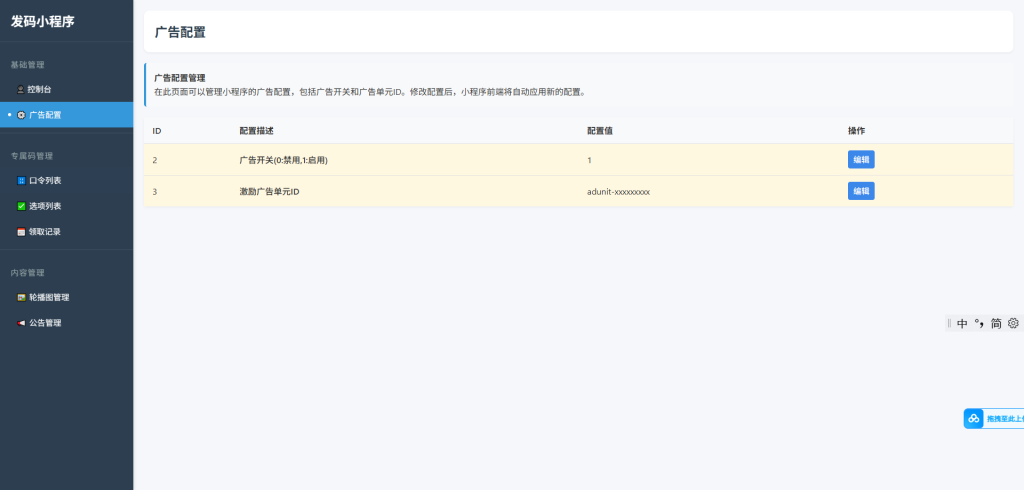Click the blue cloud upload icon
The height and width of the screenshot is (490, 1024).
tap(973, 419)
